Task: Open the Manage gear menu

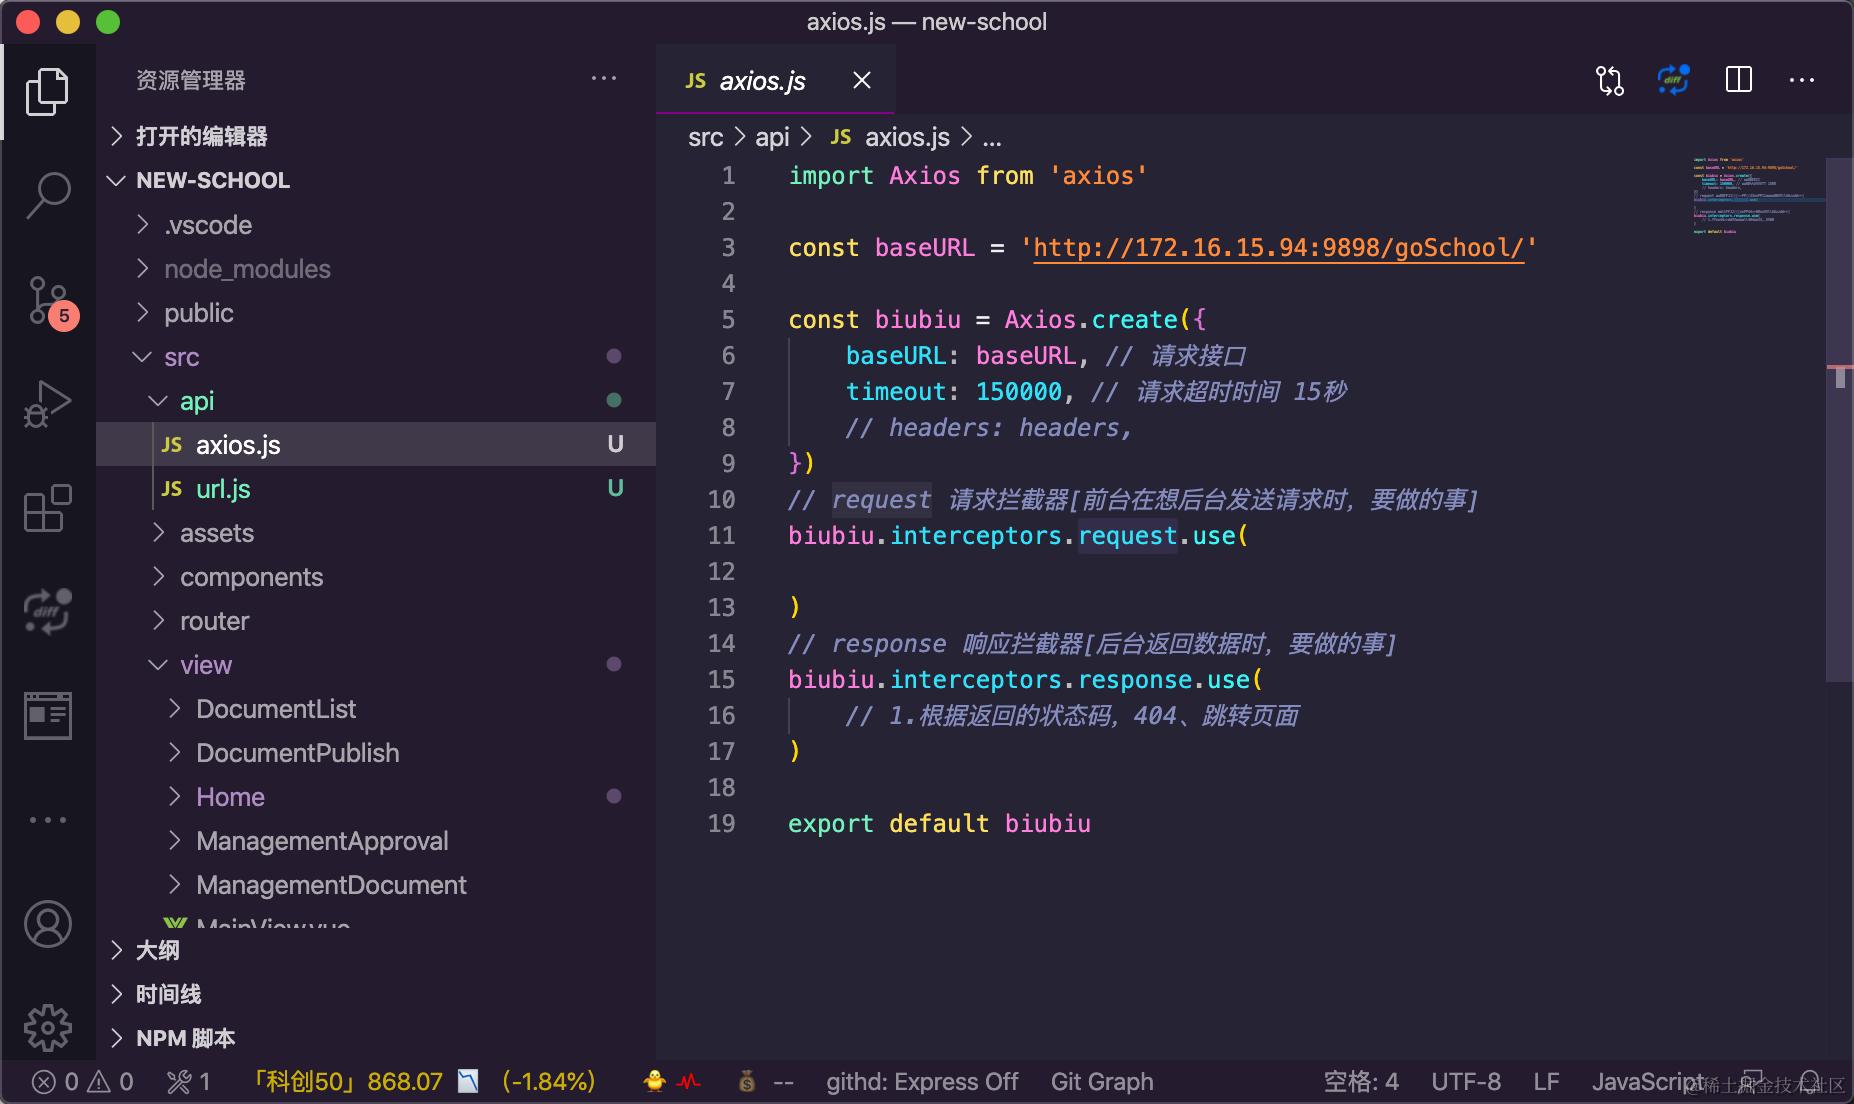Action: pos(47,1027)
